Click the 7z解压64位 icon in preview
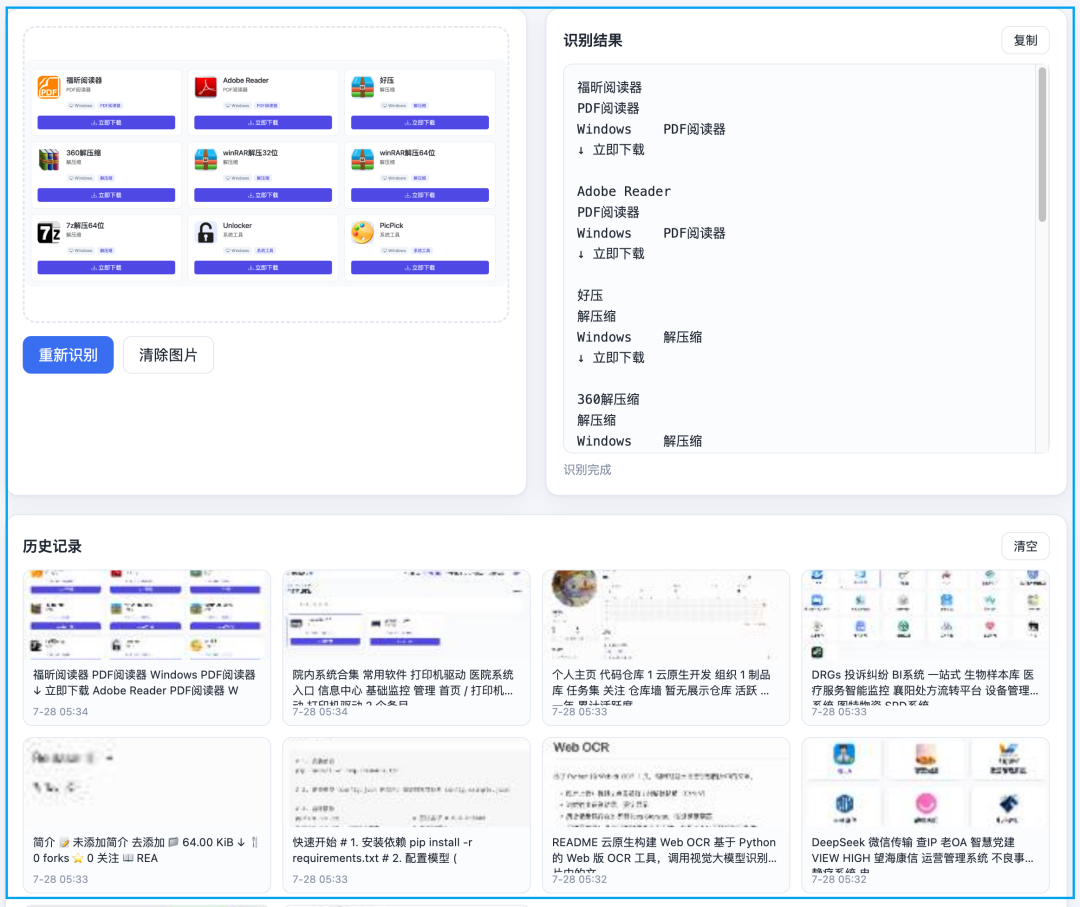 (49, 233)
